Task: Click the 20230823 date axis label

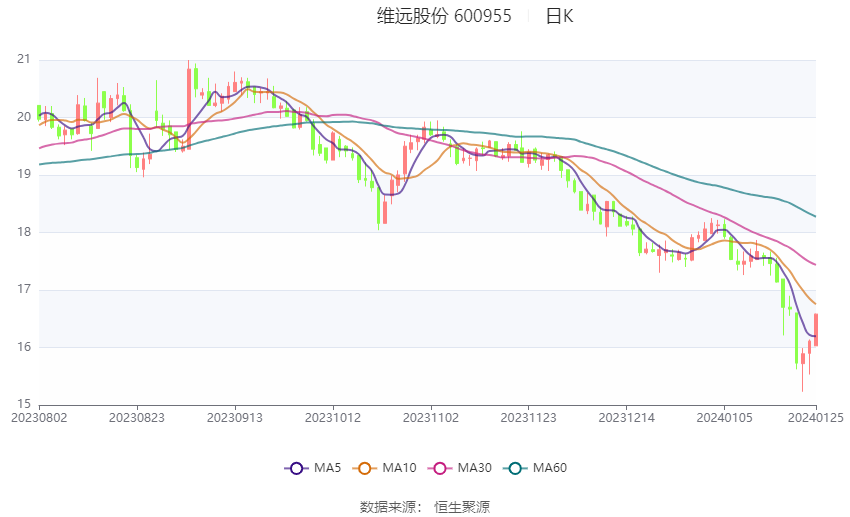Action: [x=137, y=418]
